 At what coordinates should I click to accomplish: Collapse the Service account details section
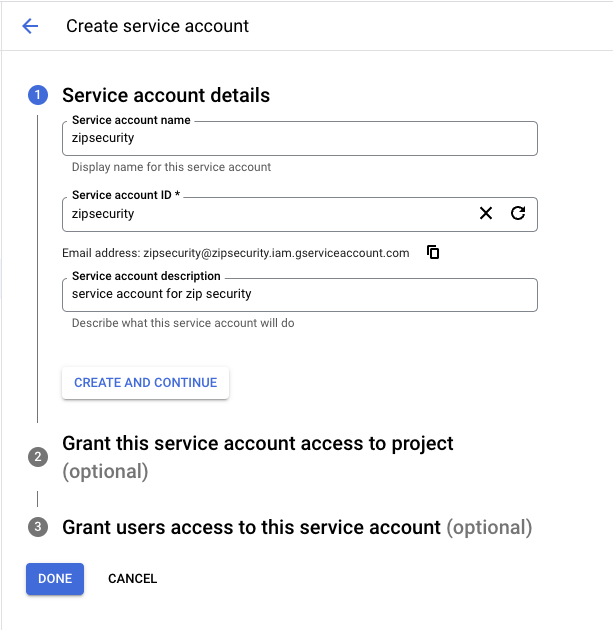point(166,96)
